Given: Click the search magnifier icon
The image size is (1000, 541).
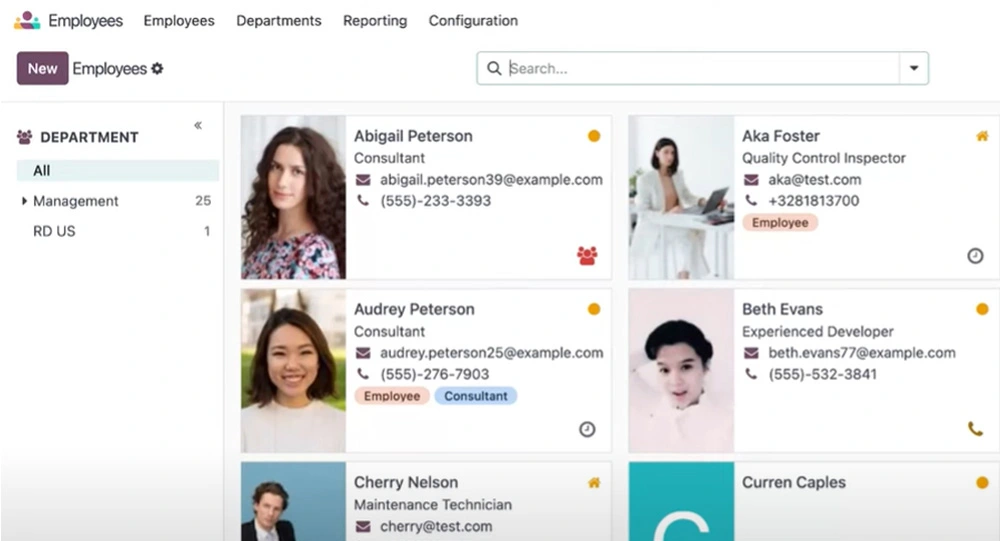Looking at the screenshot, I should pyautogui.click(x=494, y=69).
